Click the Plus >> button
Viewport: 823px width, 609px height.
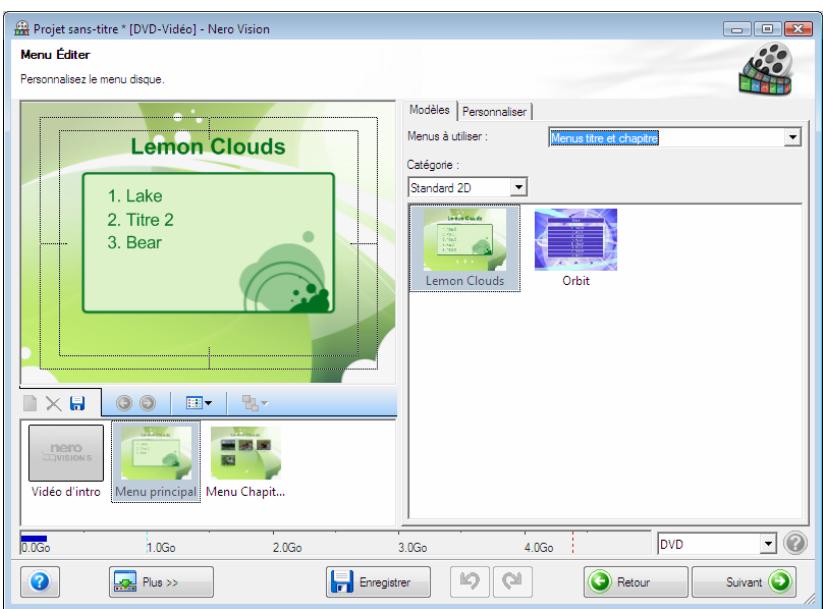click(161, 582)
